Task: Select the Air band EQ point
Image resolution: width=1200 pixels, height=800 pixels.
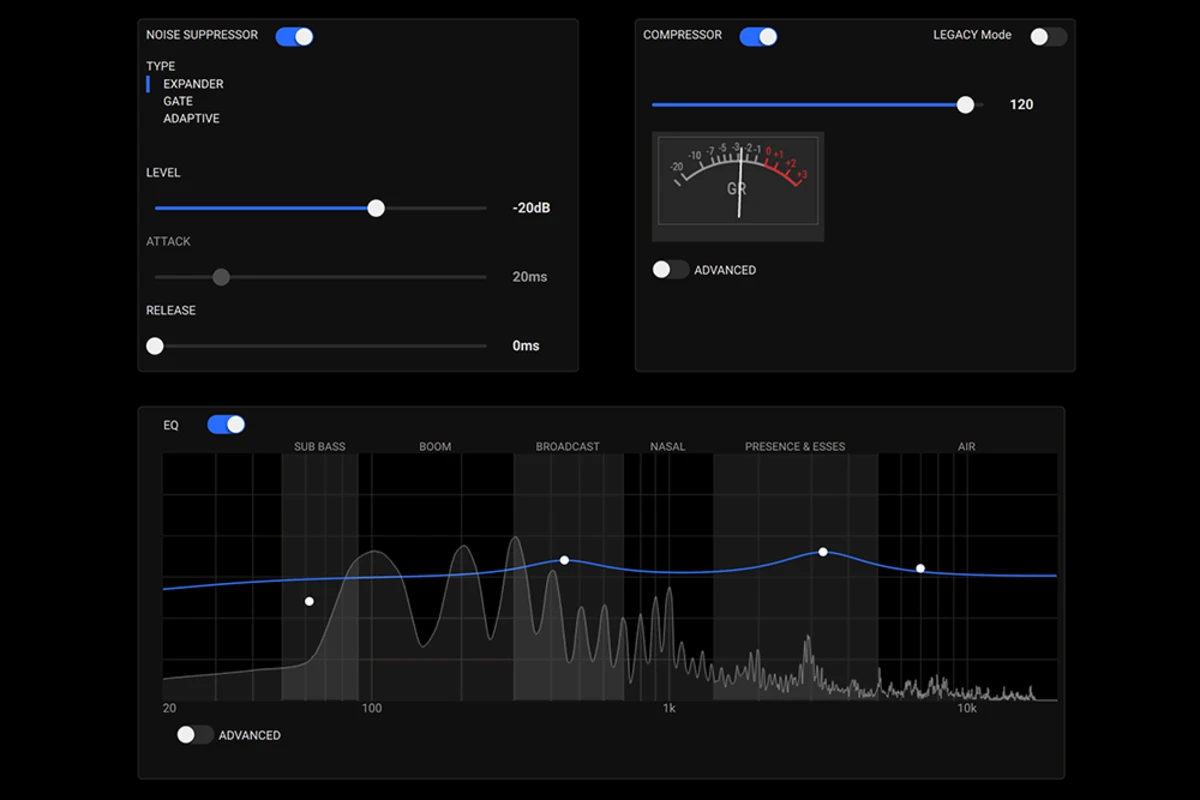Action: click(x=920, y=568)
